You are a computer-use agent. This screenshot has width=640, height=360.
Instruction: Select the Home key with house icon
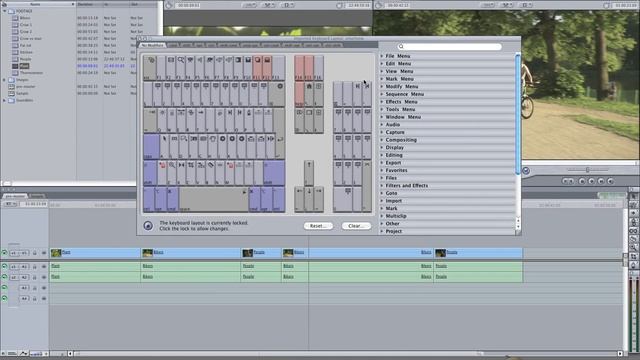coord(309,94)
